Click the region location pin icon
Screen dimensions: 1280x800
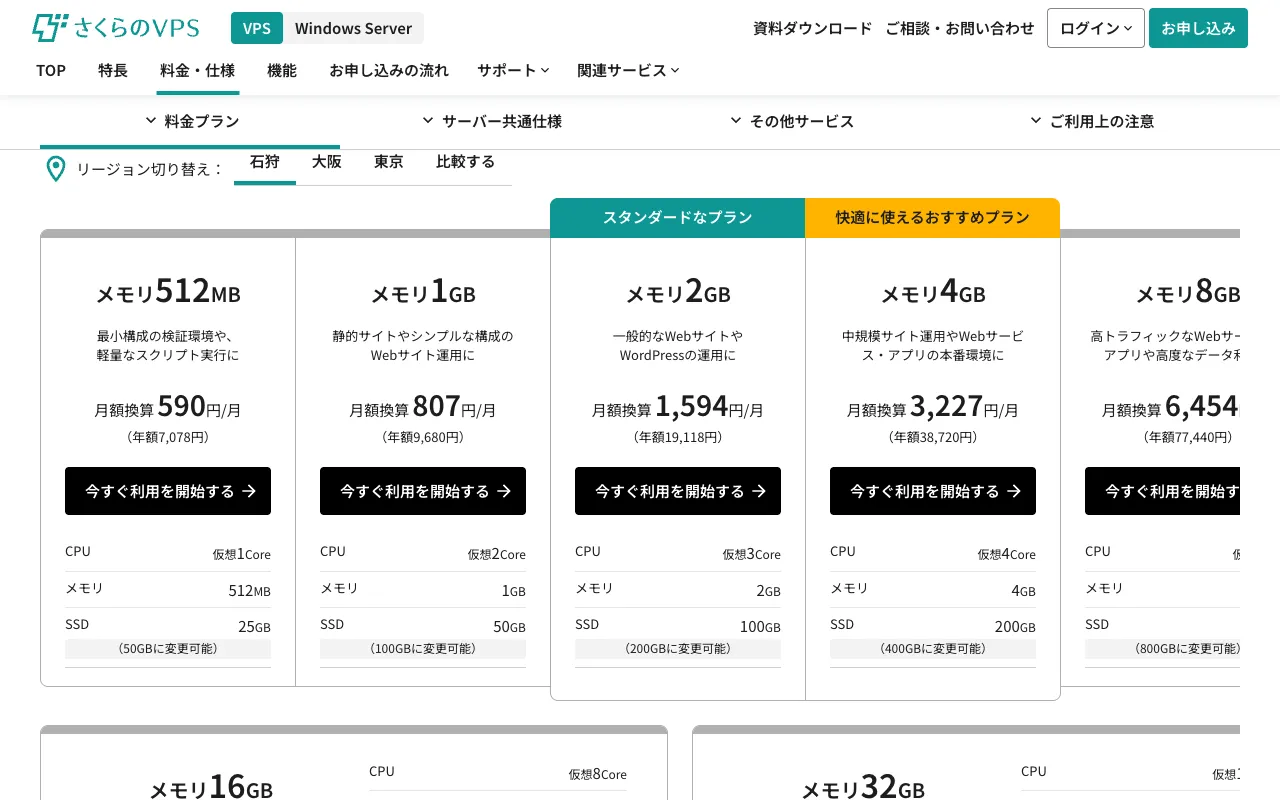[56, 169]
